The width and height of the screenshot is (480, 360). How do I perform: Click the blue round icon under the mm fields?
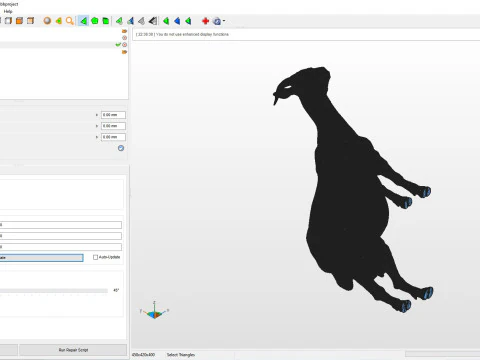click(121, 148)
